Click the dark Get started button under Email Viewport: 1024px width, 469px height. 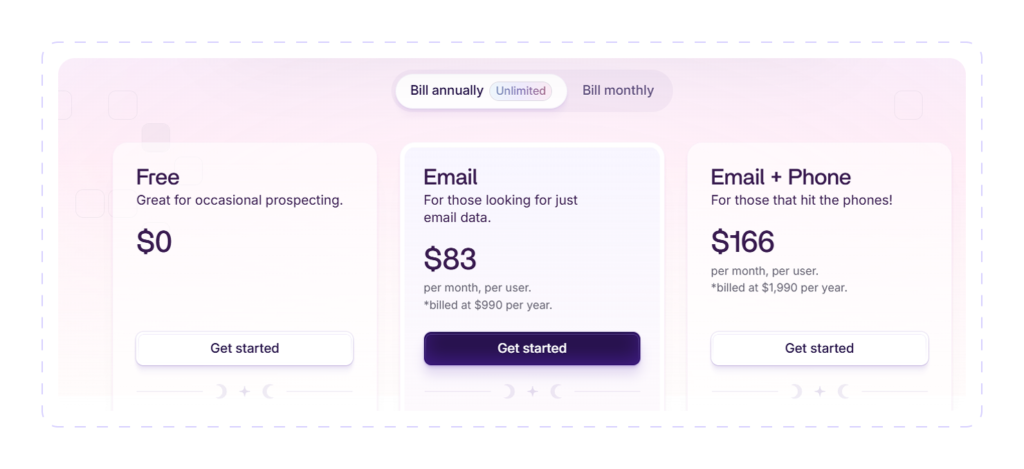pyautogui.click(x=532, y=348)
